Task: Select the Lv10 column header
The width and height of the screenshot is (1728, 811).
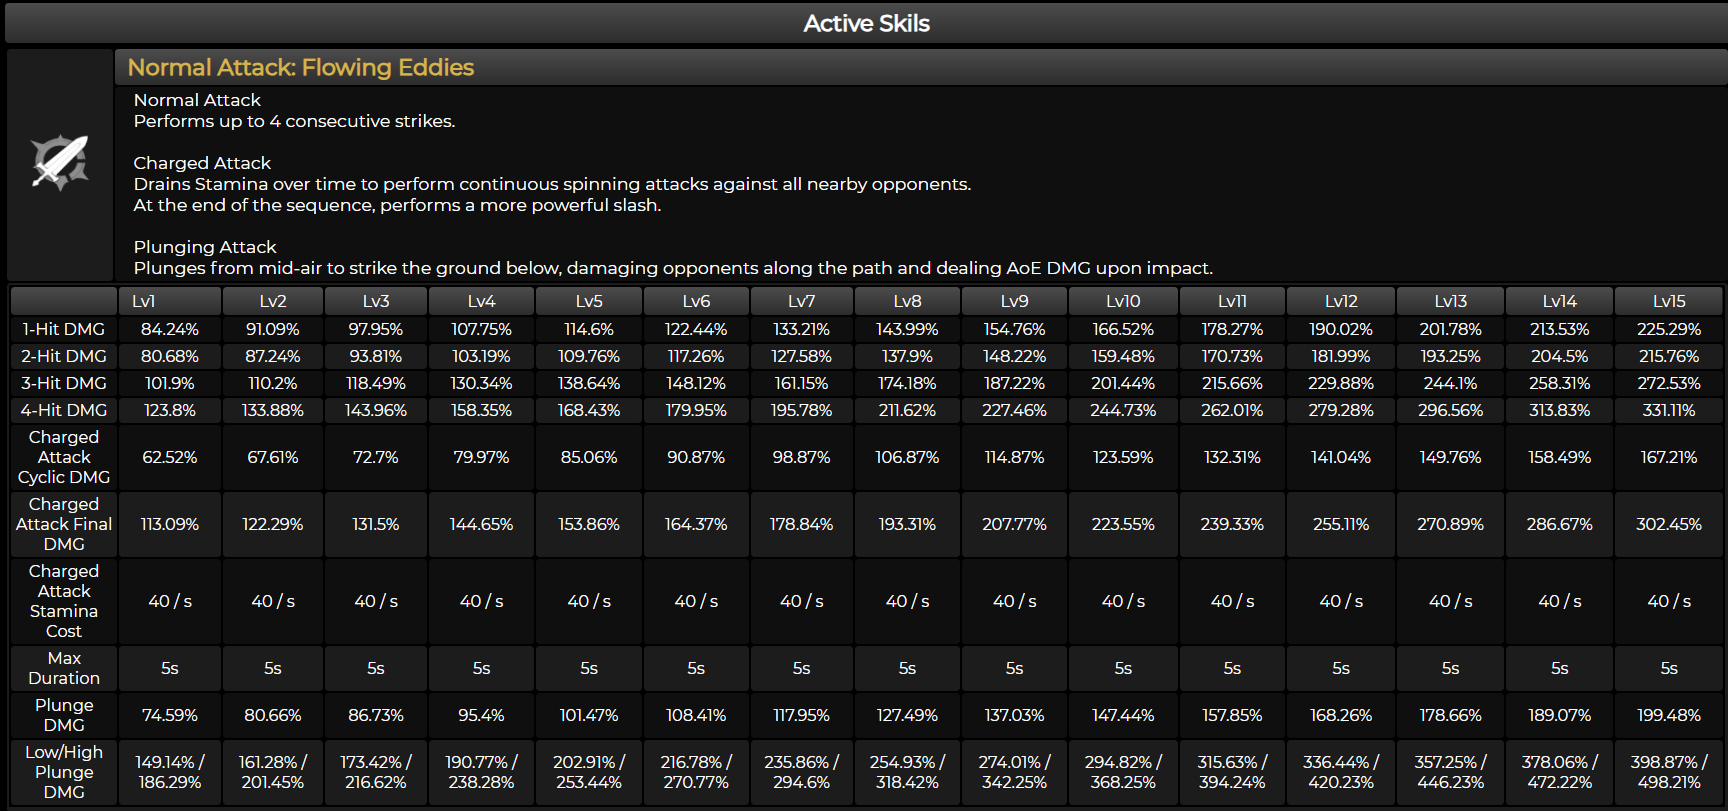Action: tap(1123, 301)
